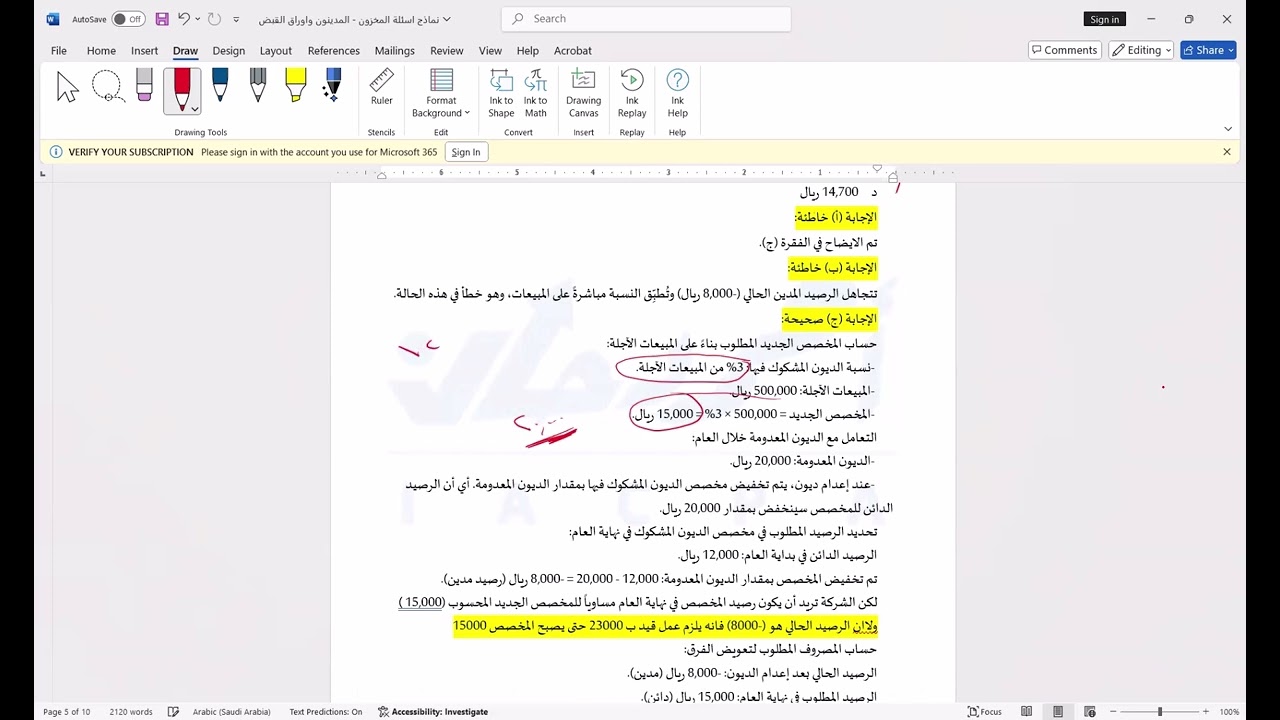The height and width of the screenshot is (720, 1280).
Task: Toggle the Ruler stencil
Action: [x=382, y=88]
